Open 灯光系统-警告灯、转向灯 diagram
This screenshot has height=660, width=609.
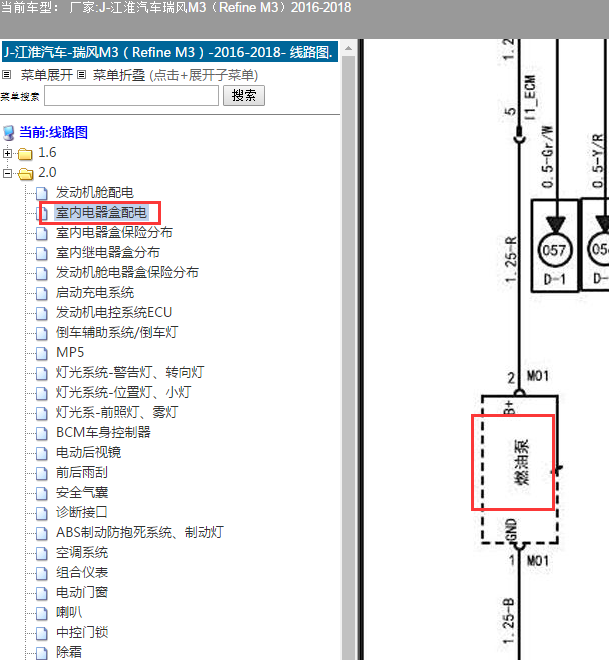130,372
